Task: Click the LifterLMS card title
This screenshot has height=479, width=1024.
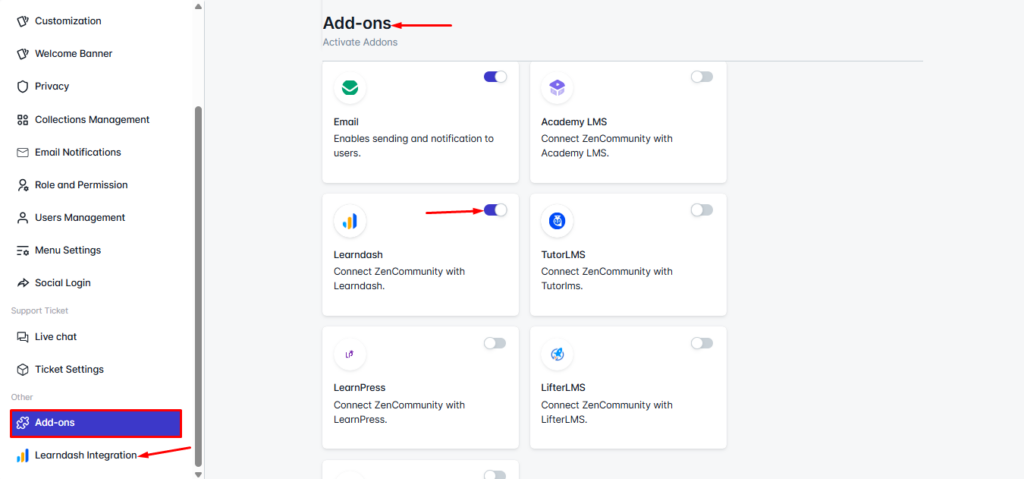Action: [563, 388]
